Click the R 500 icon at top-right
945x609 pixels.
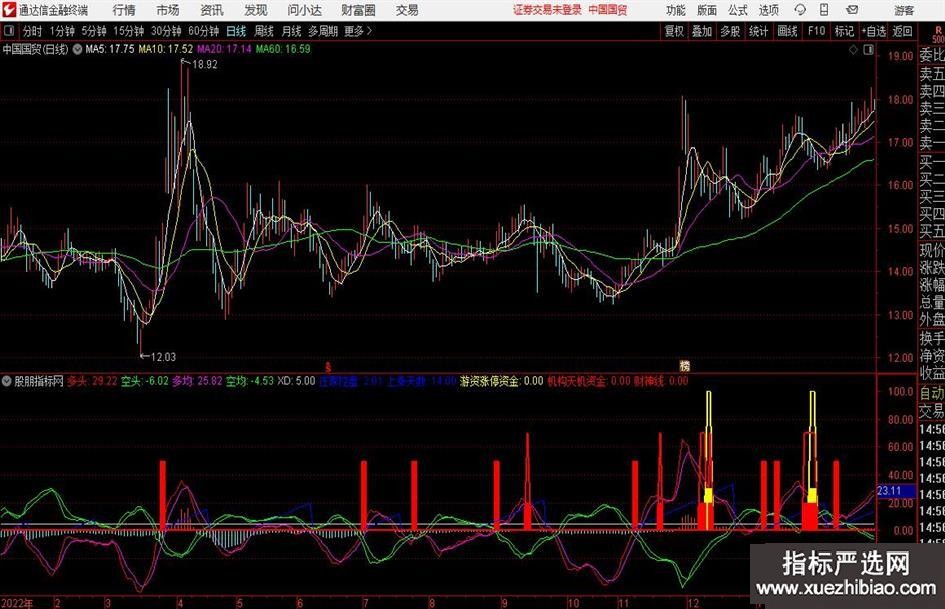coord(938,34)
